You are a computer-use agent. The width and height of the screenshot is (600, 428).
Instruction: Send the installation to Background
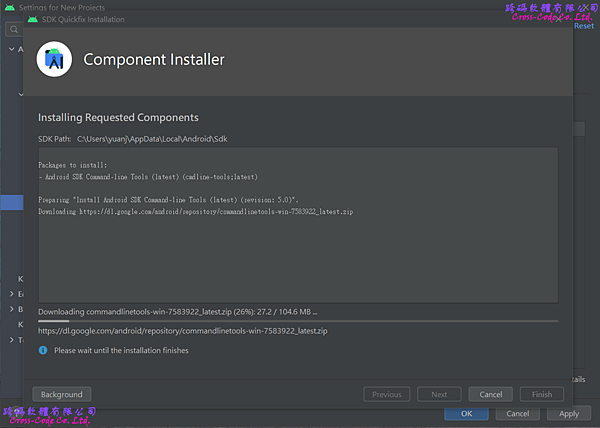(x=62, y=394)
